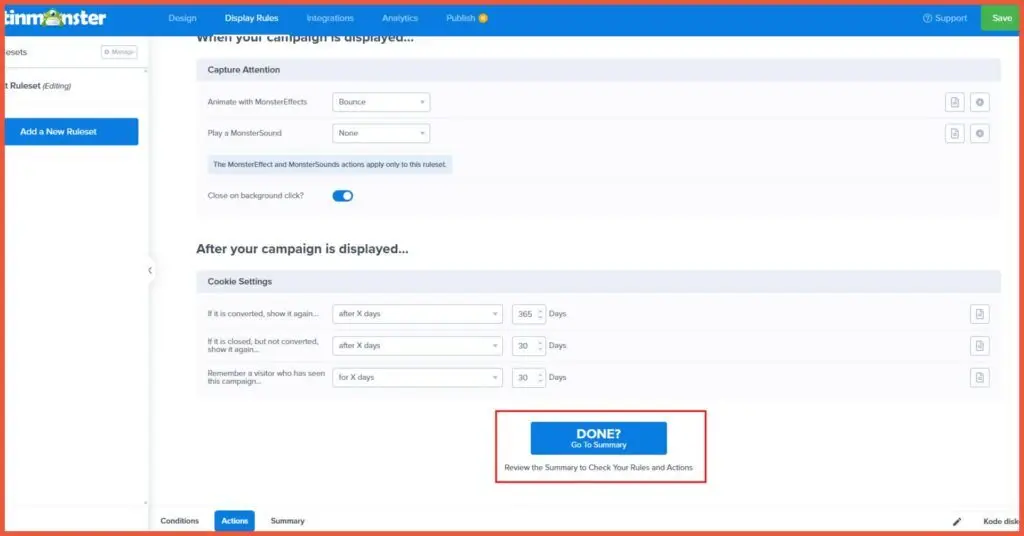Screen dimensions: 1024x536
Task: Click the document icon in the MonsterSound row
Action: [x=955, y=133]
